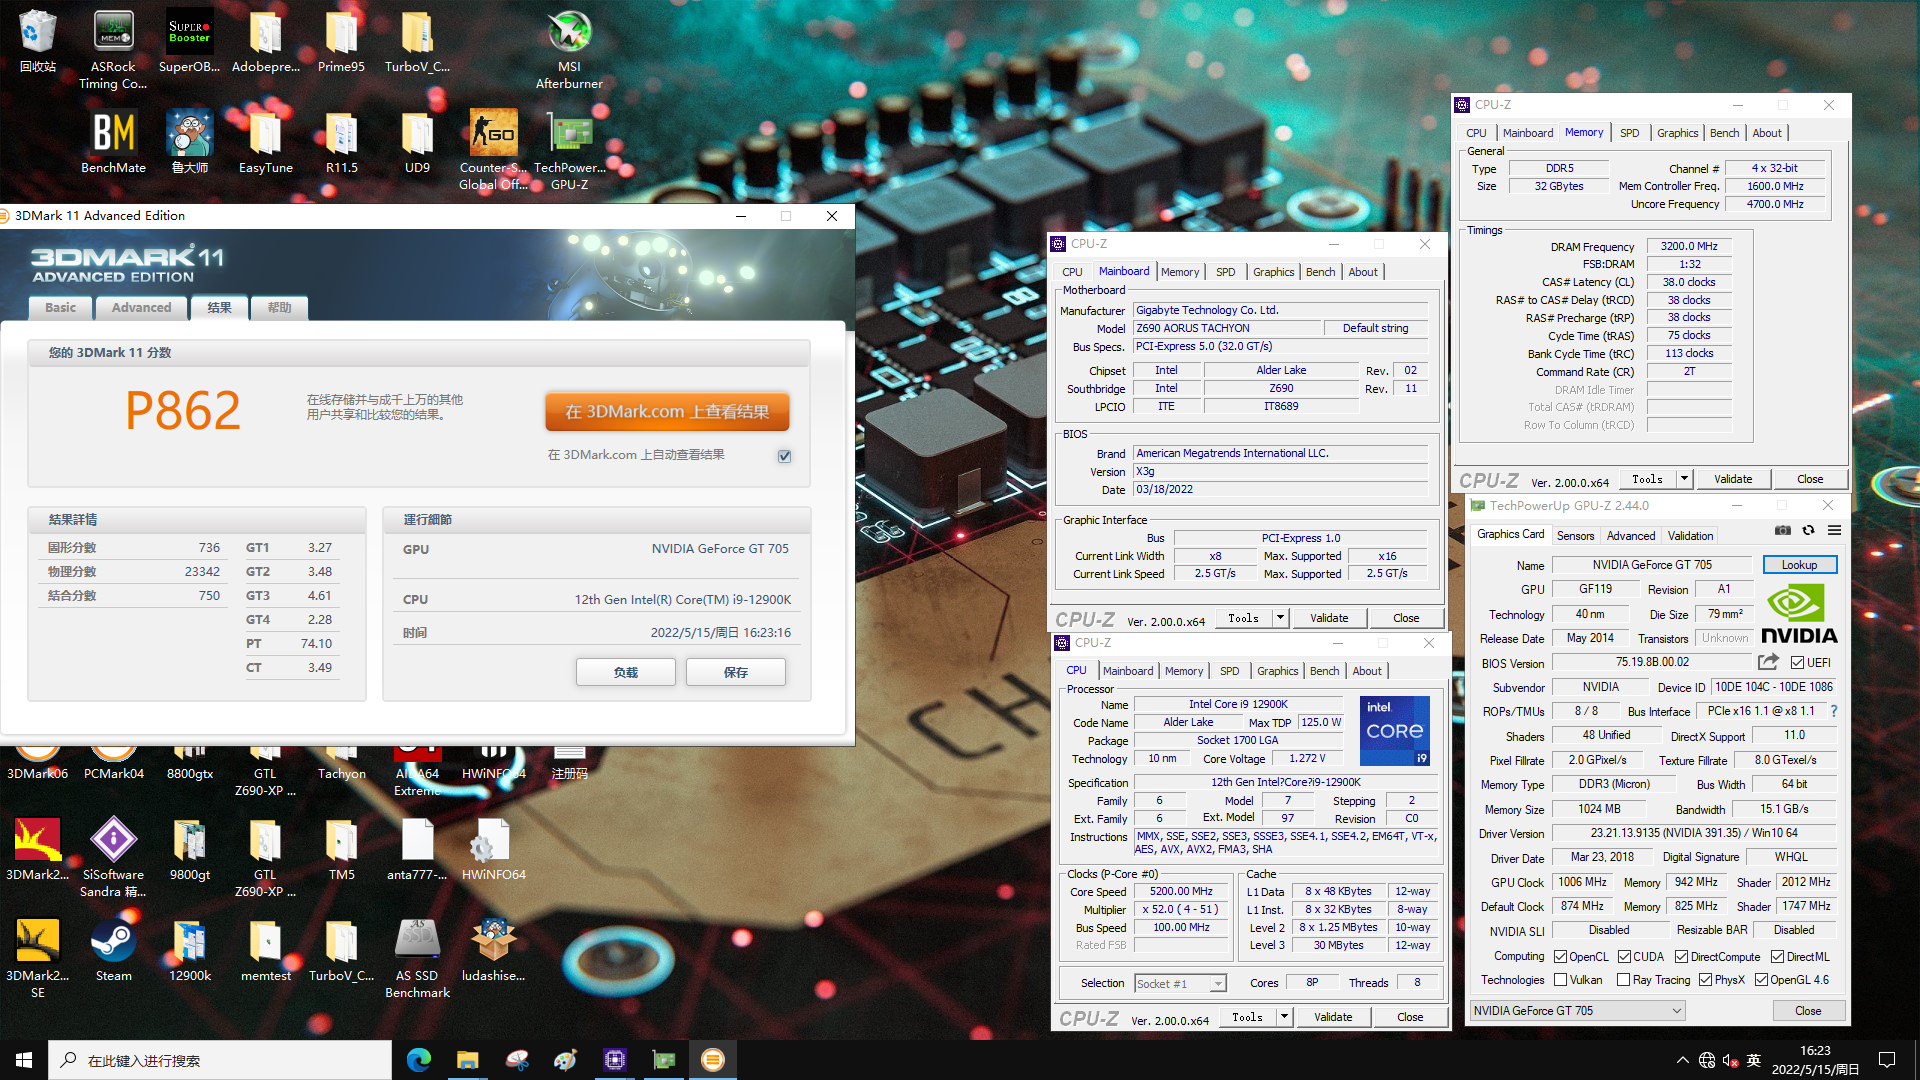Launch ASRock Timing Configurator desktop icon

pos(113,49)
